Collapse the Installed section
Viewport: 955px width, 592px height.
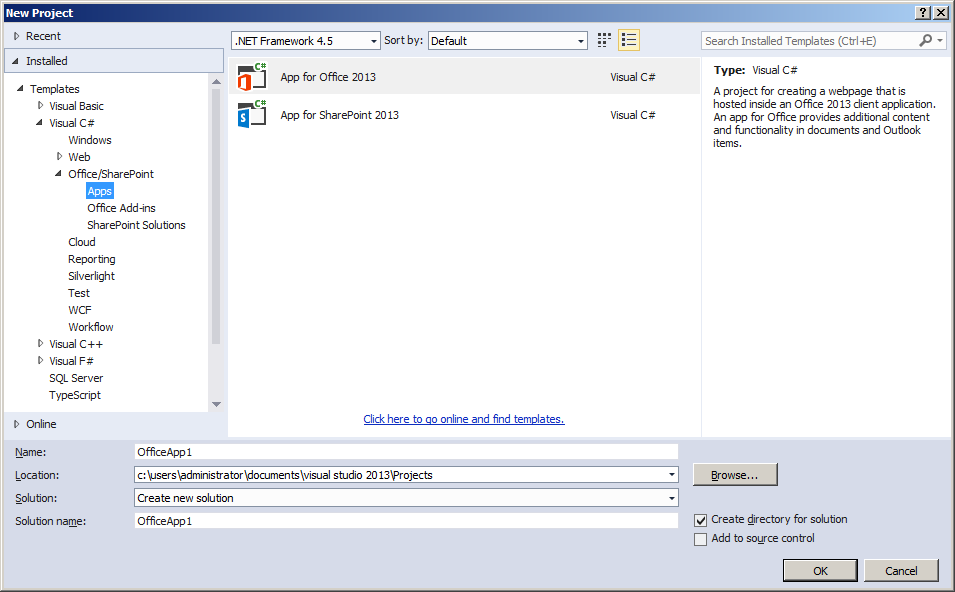[16, 61]
